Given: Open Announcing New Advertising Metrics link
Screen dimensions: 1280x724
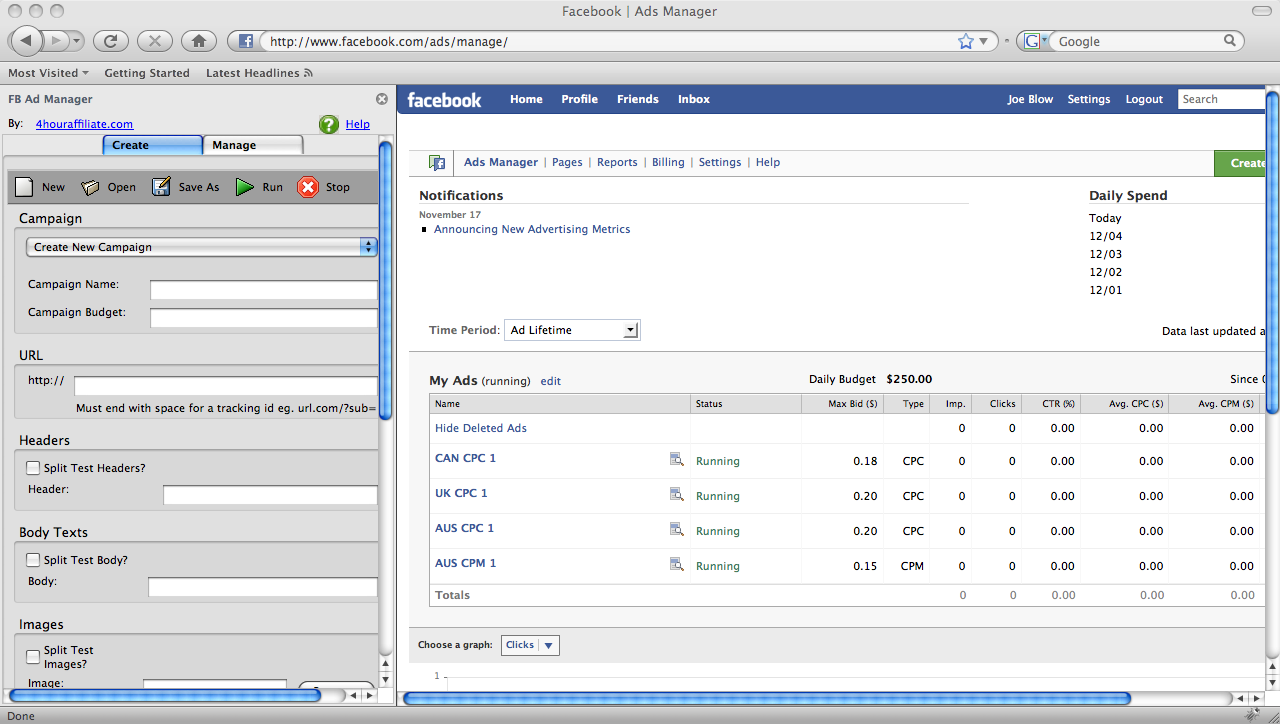Looking at the screenshot, I should (532, 229).
